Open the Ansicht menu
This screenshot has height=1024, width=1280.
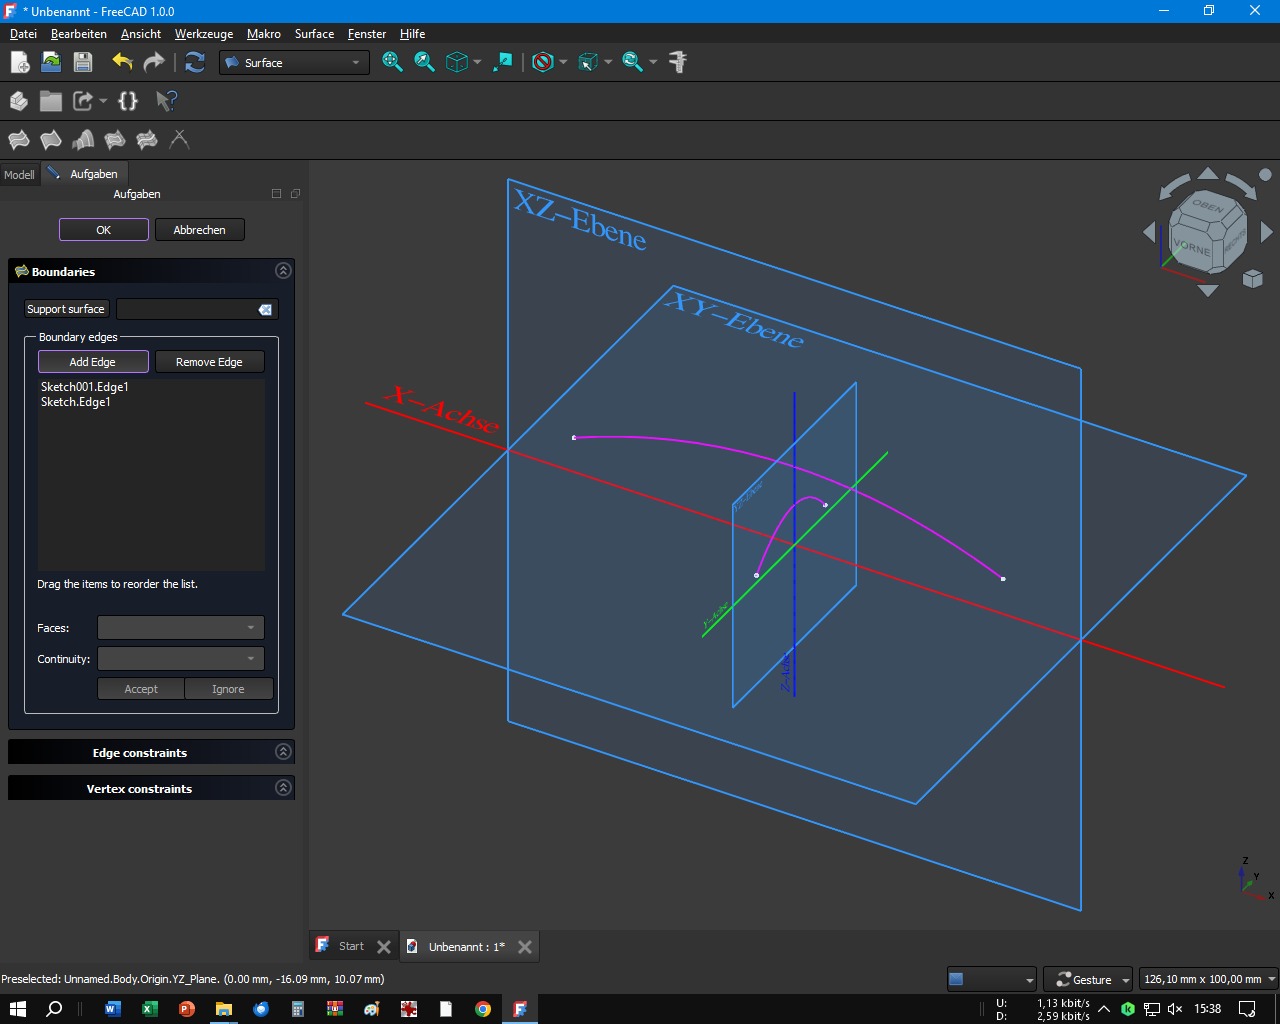tap(141, 34)
